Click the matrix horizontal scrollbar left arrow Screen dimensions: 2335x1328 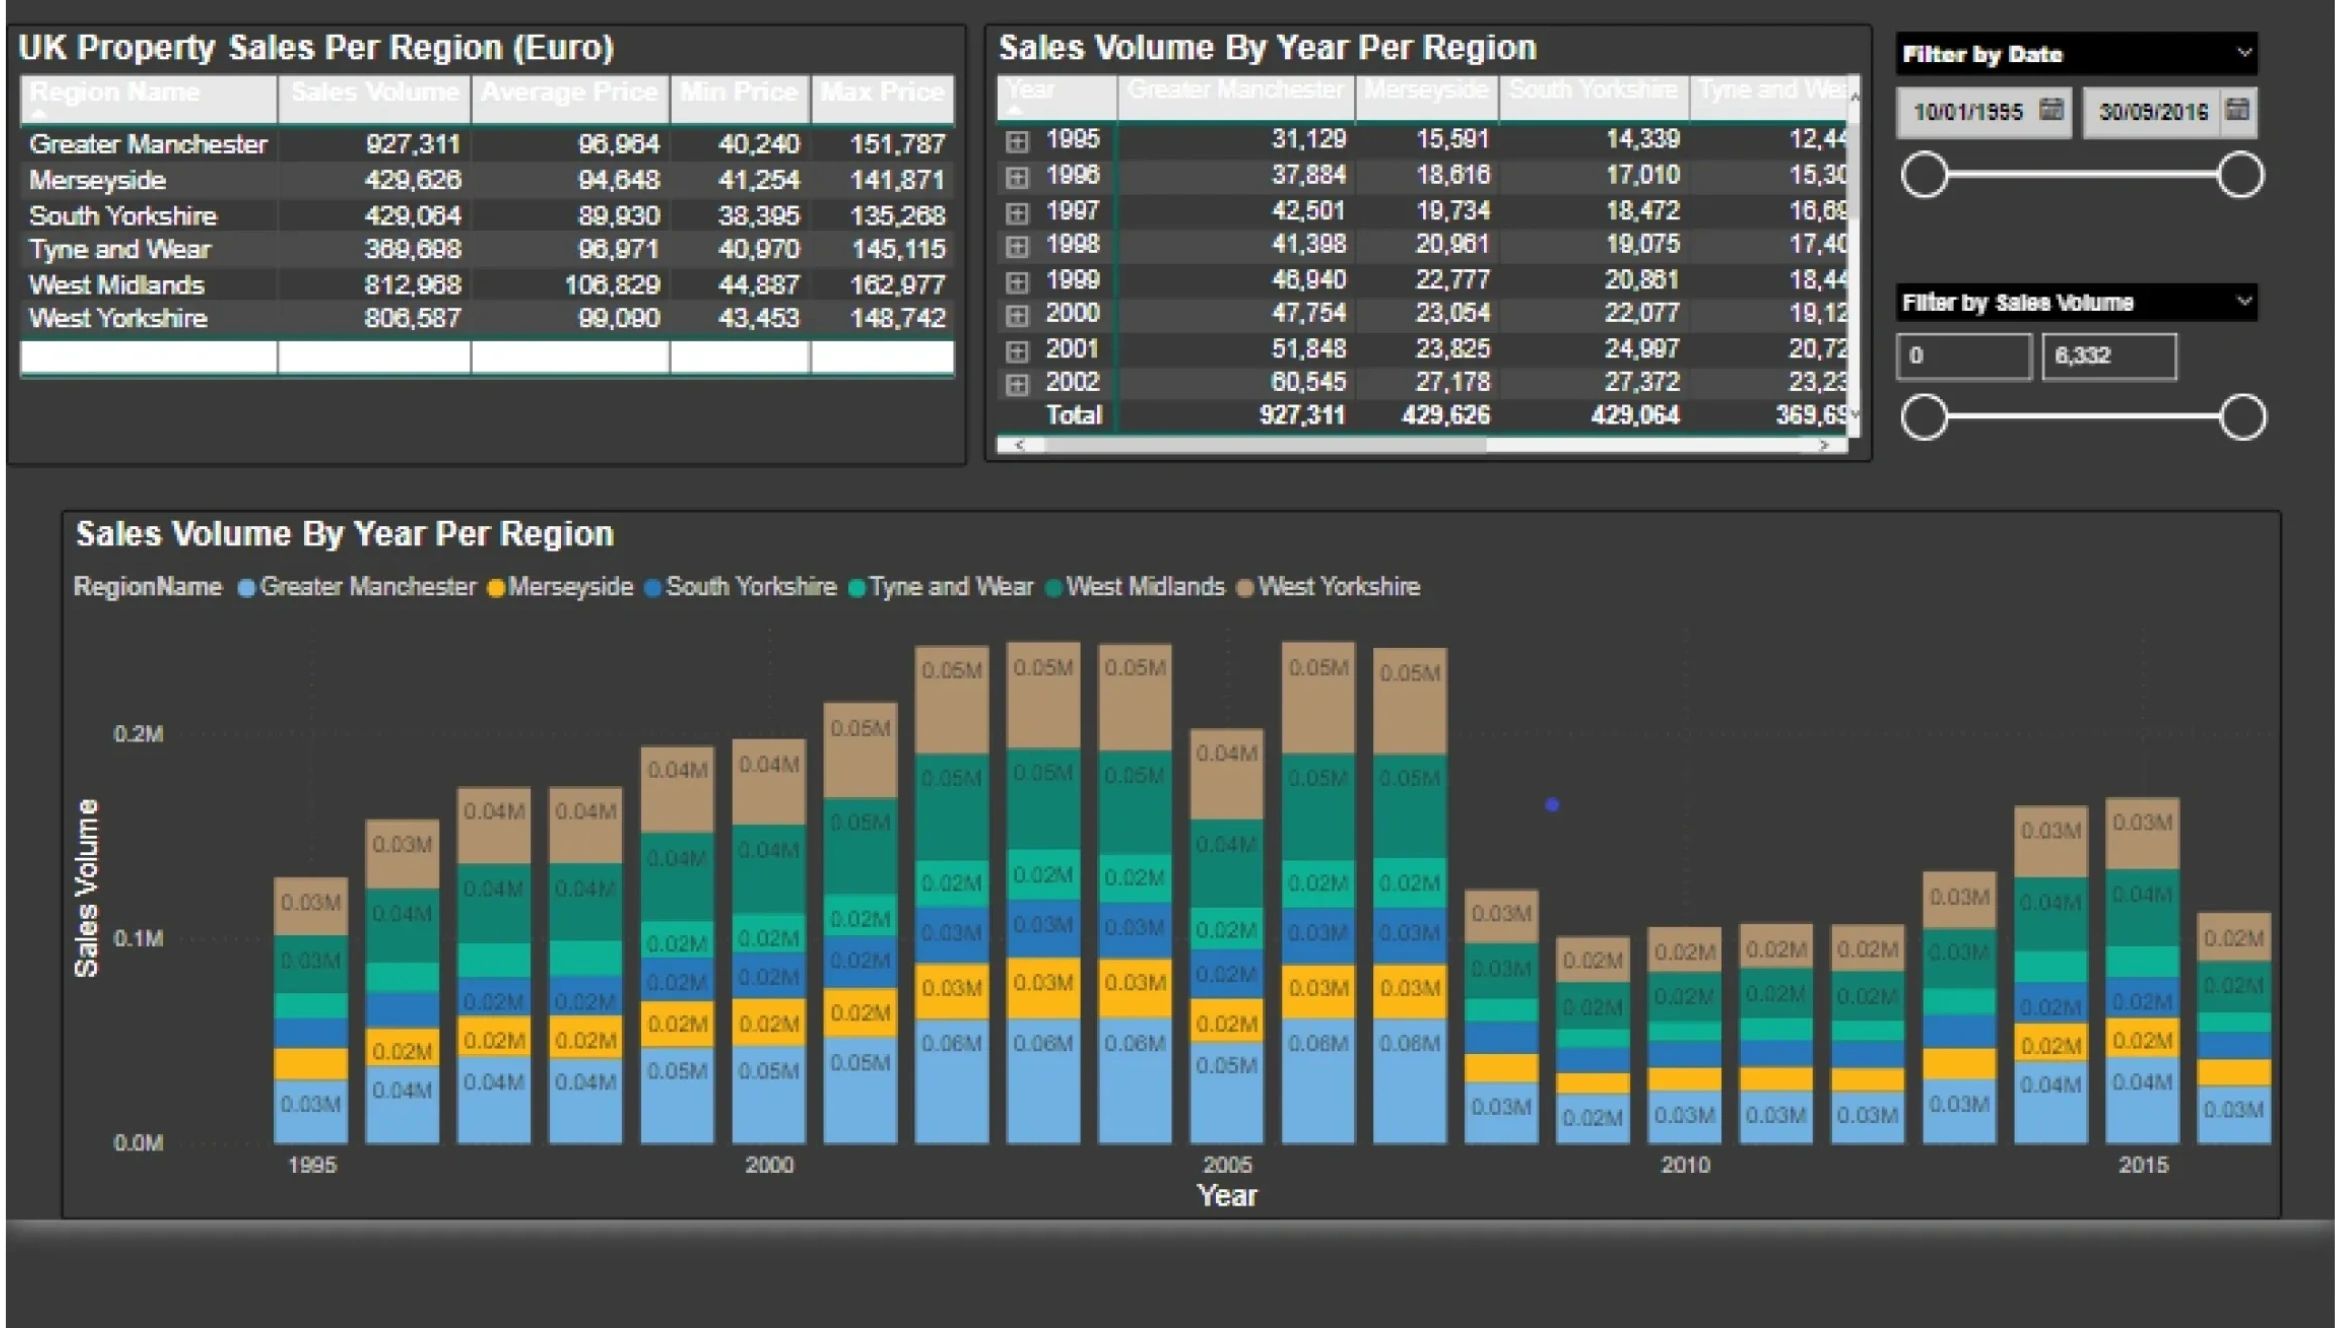click(x=1019, y=445)
